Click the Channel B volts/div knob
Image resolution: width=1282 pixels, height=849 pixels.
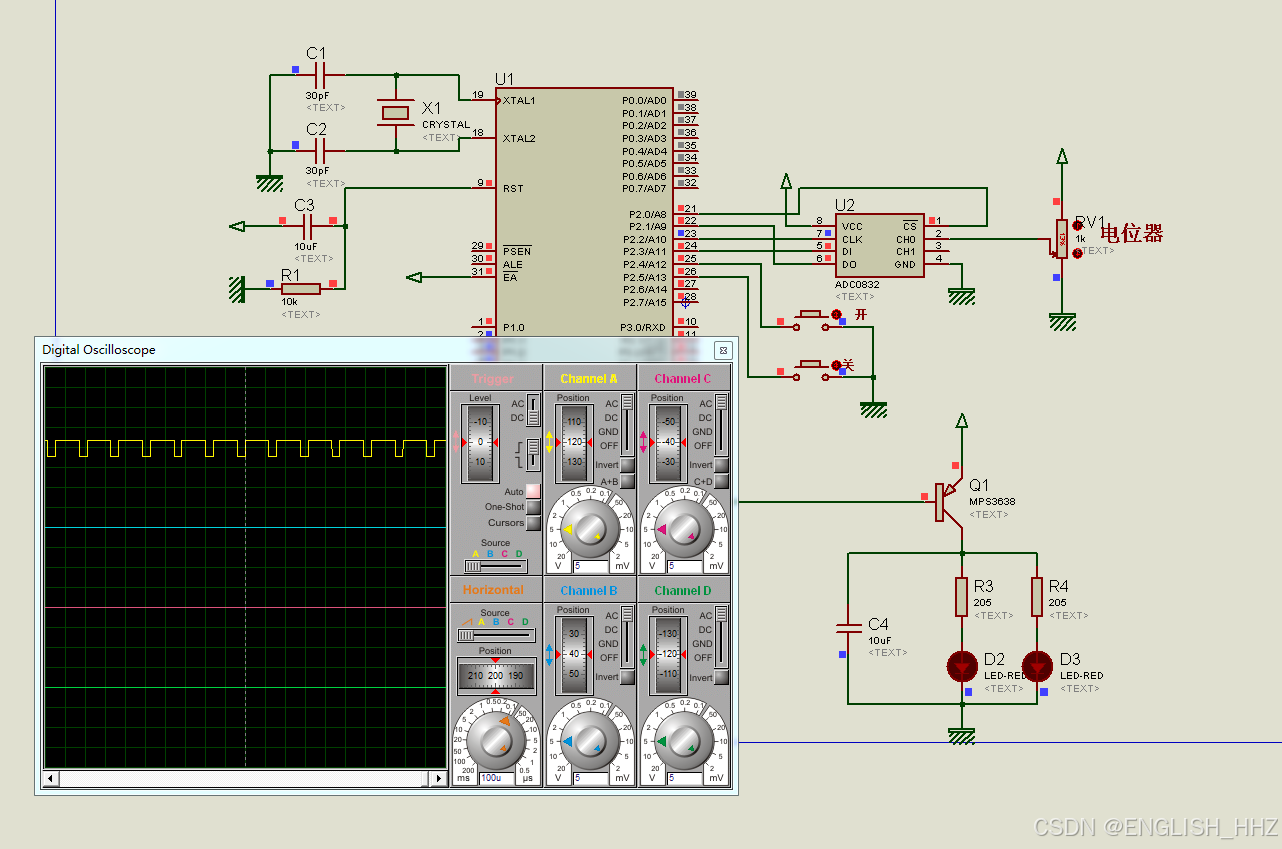(589, 741)
